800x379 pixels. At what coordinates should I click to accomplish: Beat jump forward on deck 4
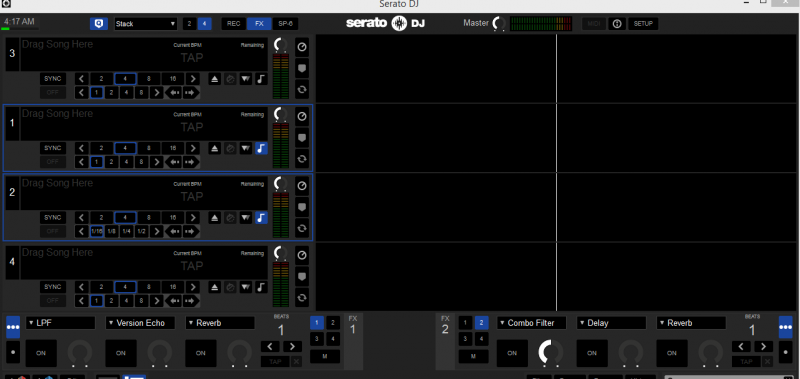(191, 301)
